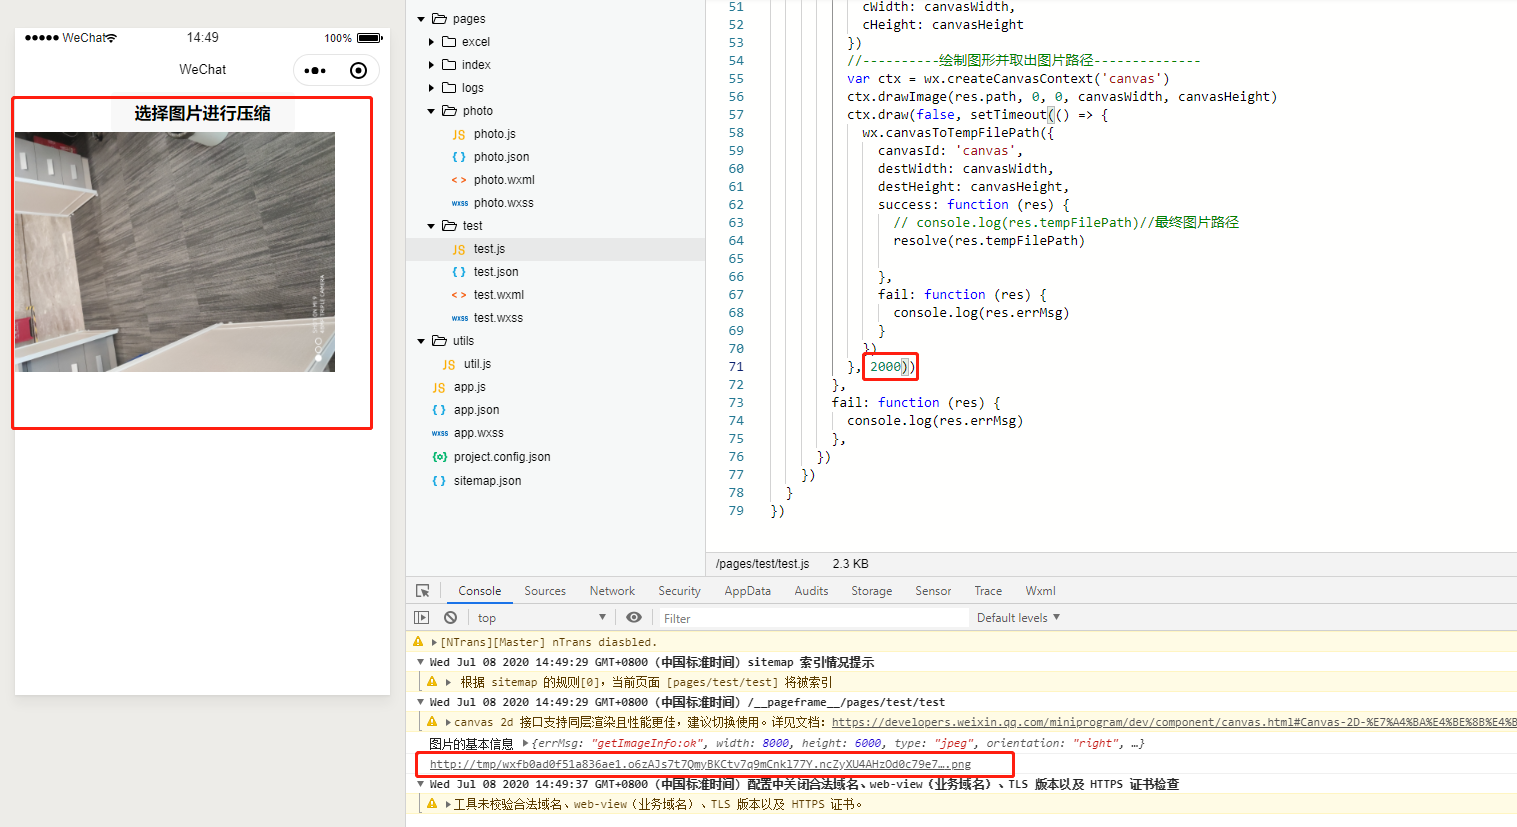Open project.config.json in the file tree

pyautogui.click(x=502, y=457)
